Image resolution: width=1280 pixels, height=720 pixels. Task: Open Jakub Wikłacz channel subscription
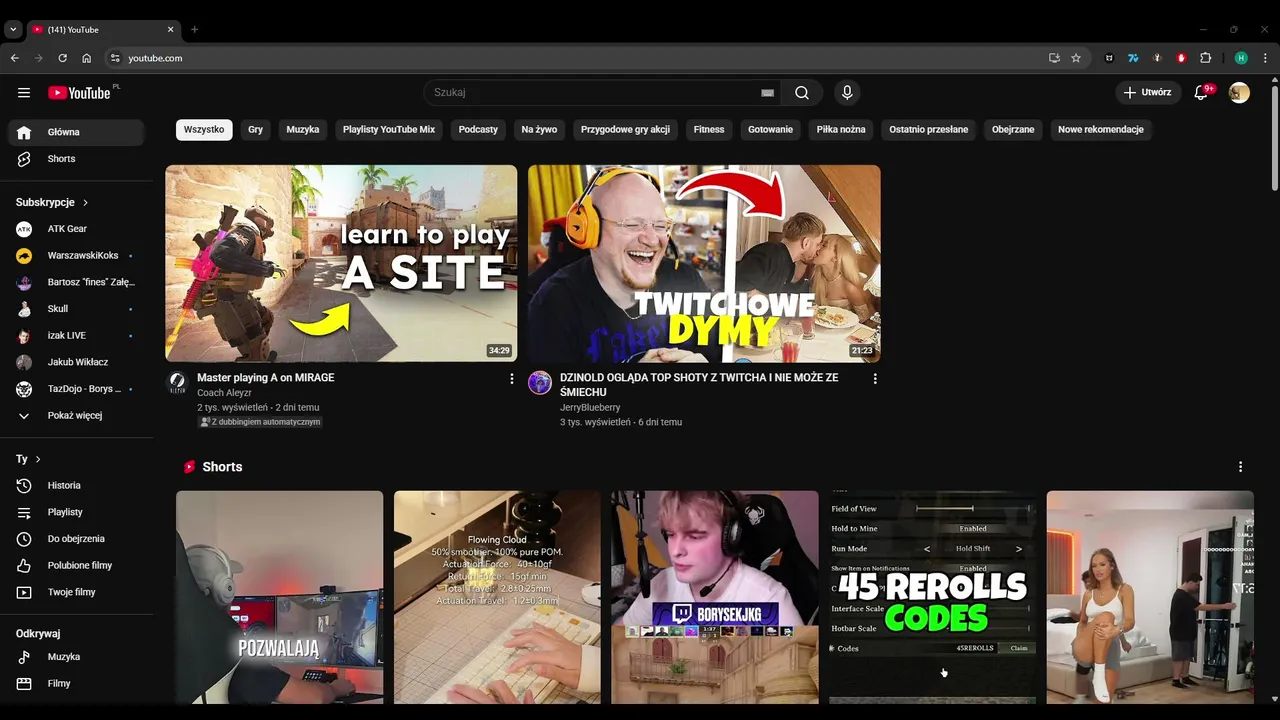(x=76, y=362)
